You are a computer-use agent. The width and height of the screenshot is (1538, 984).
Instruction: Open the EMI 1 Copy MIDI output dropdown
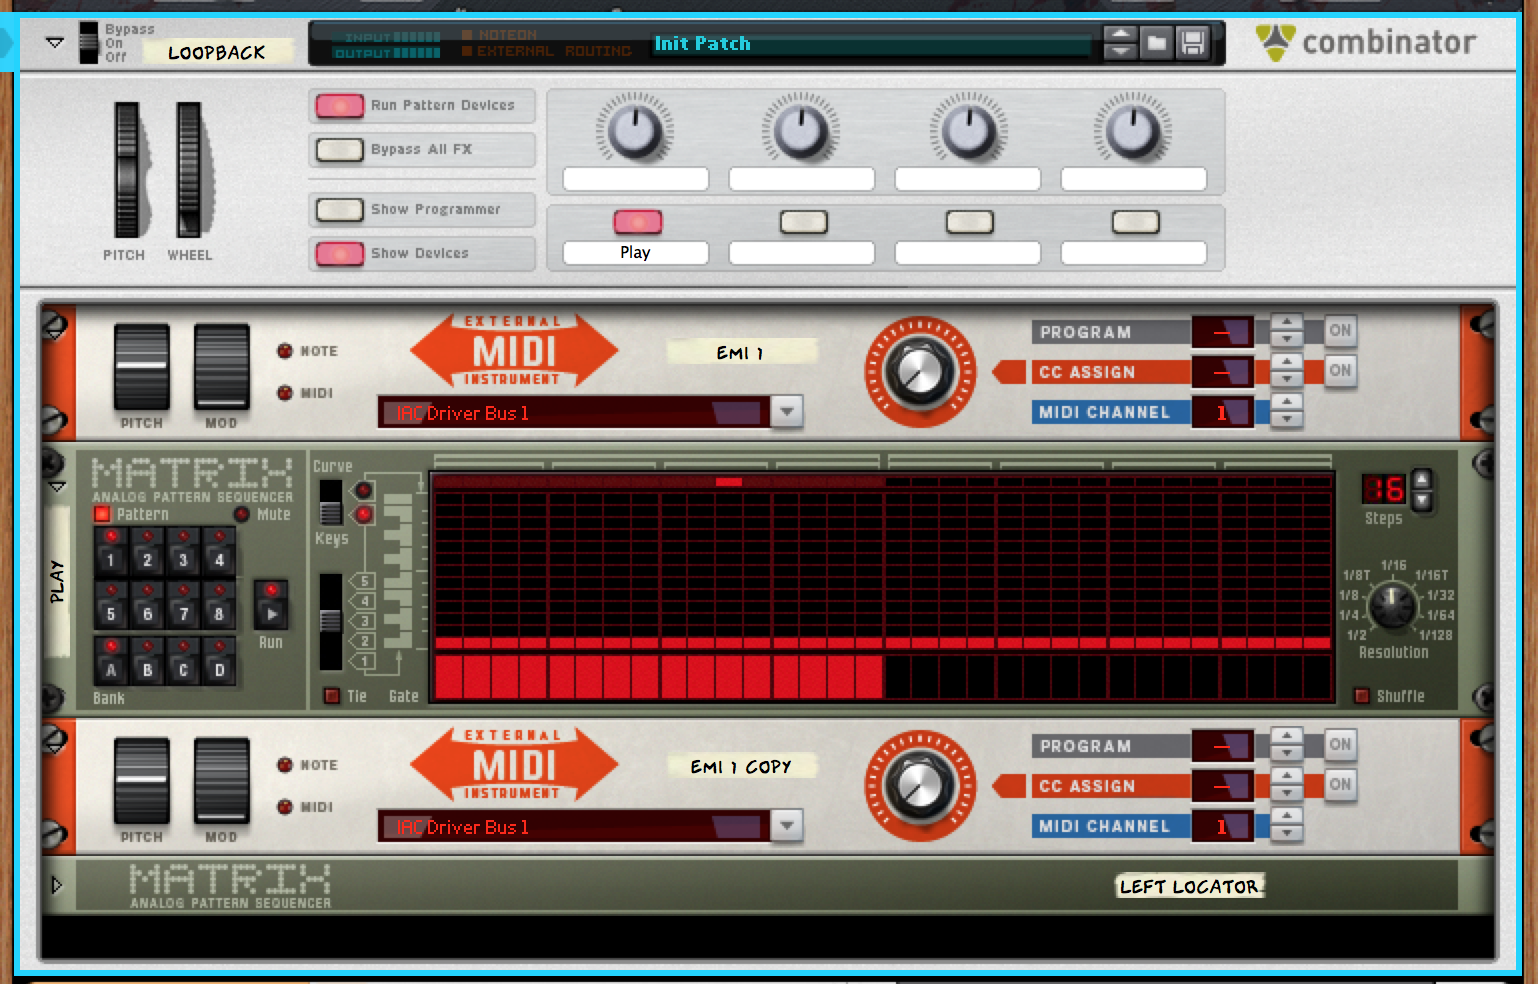tap(787, 825)
